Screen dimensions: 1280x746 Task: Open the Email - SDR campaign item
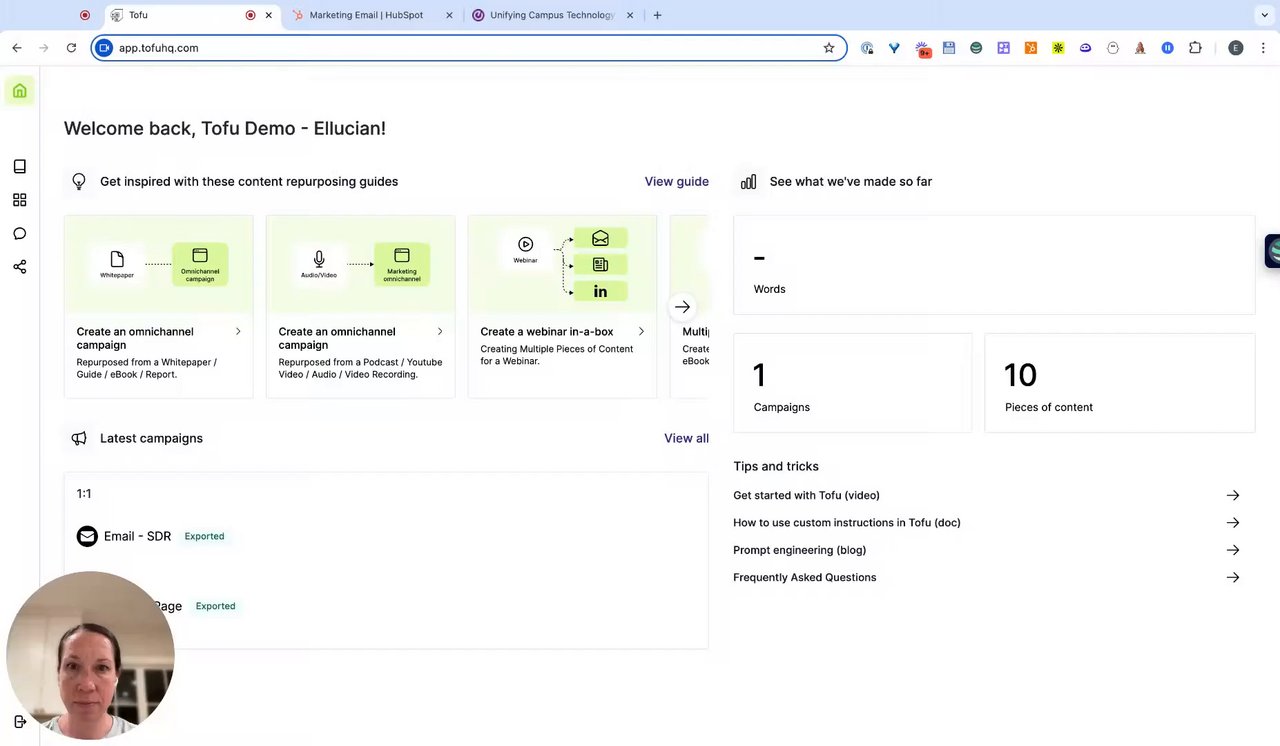click(x=137, y=537)
